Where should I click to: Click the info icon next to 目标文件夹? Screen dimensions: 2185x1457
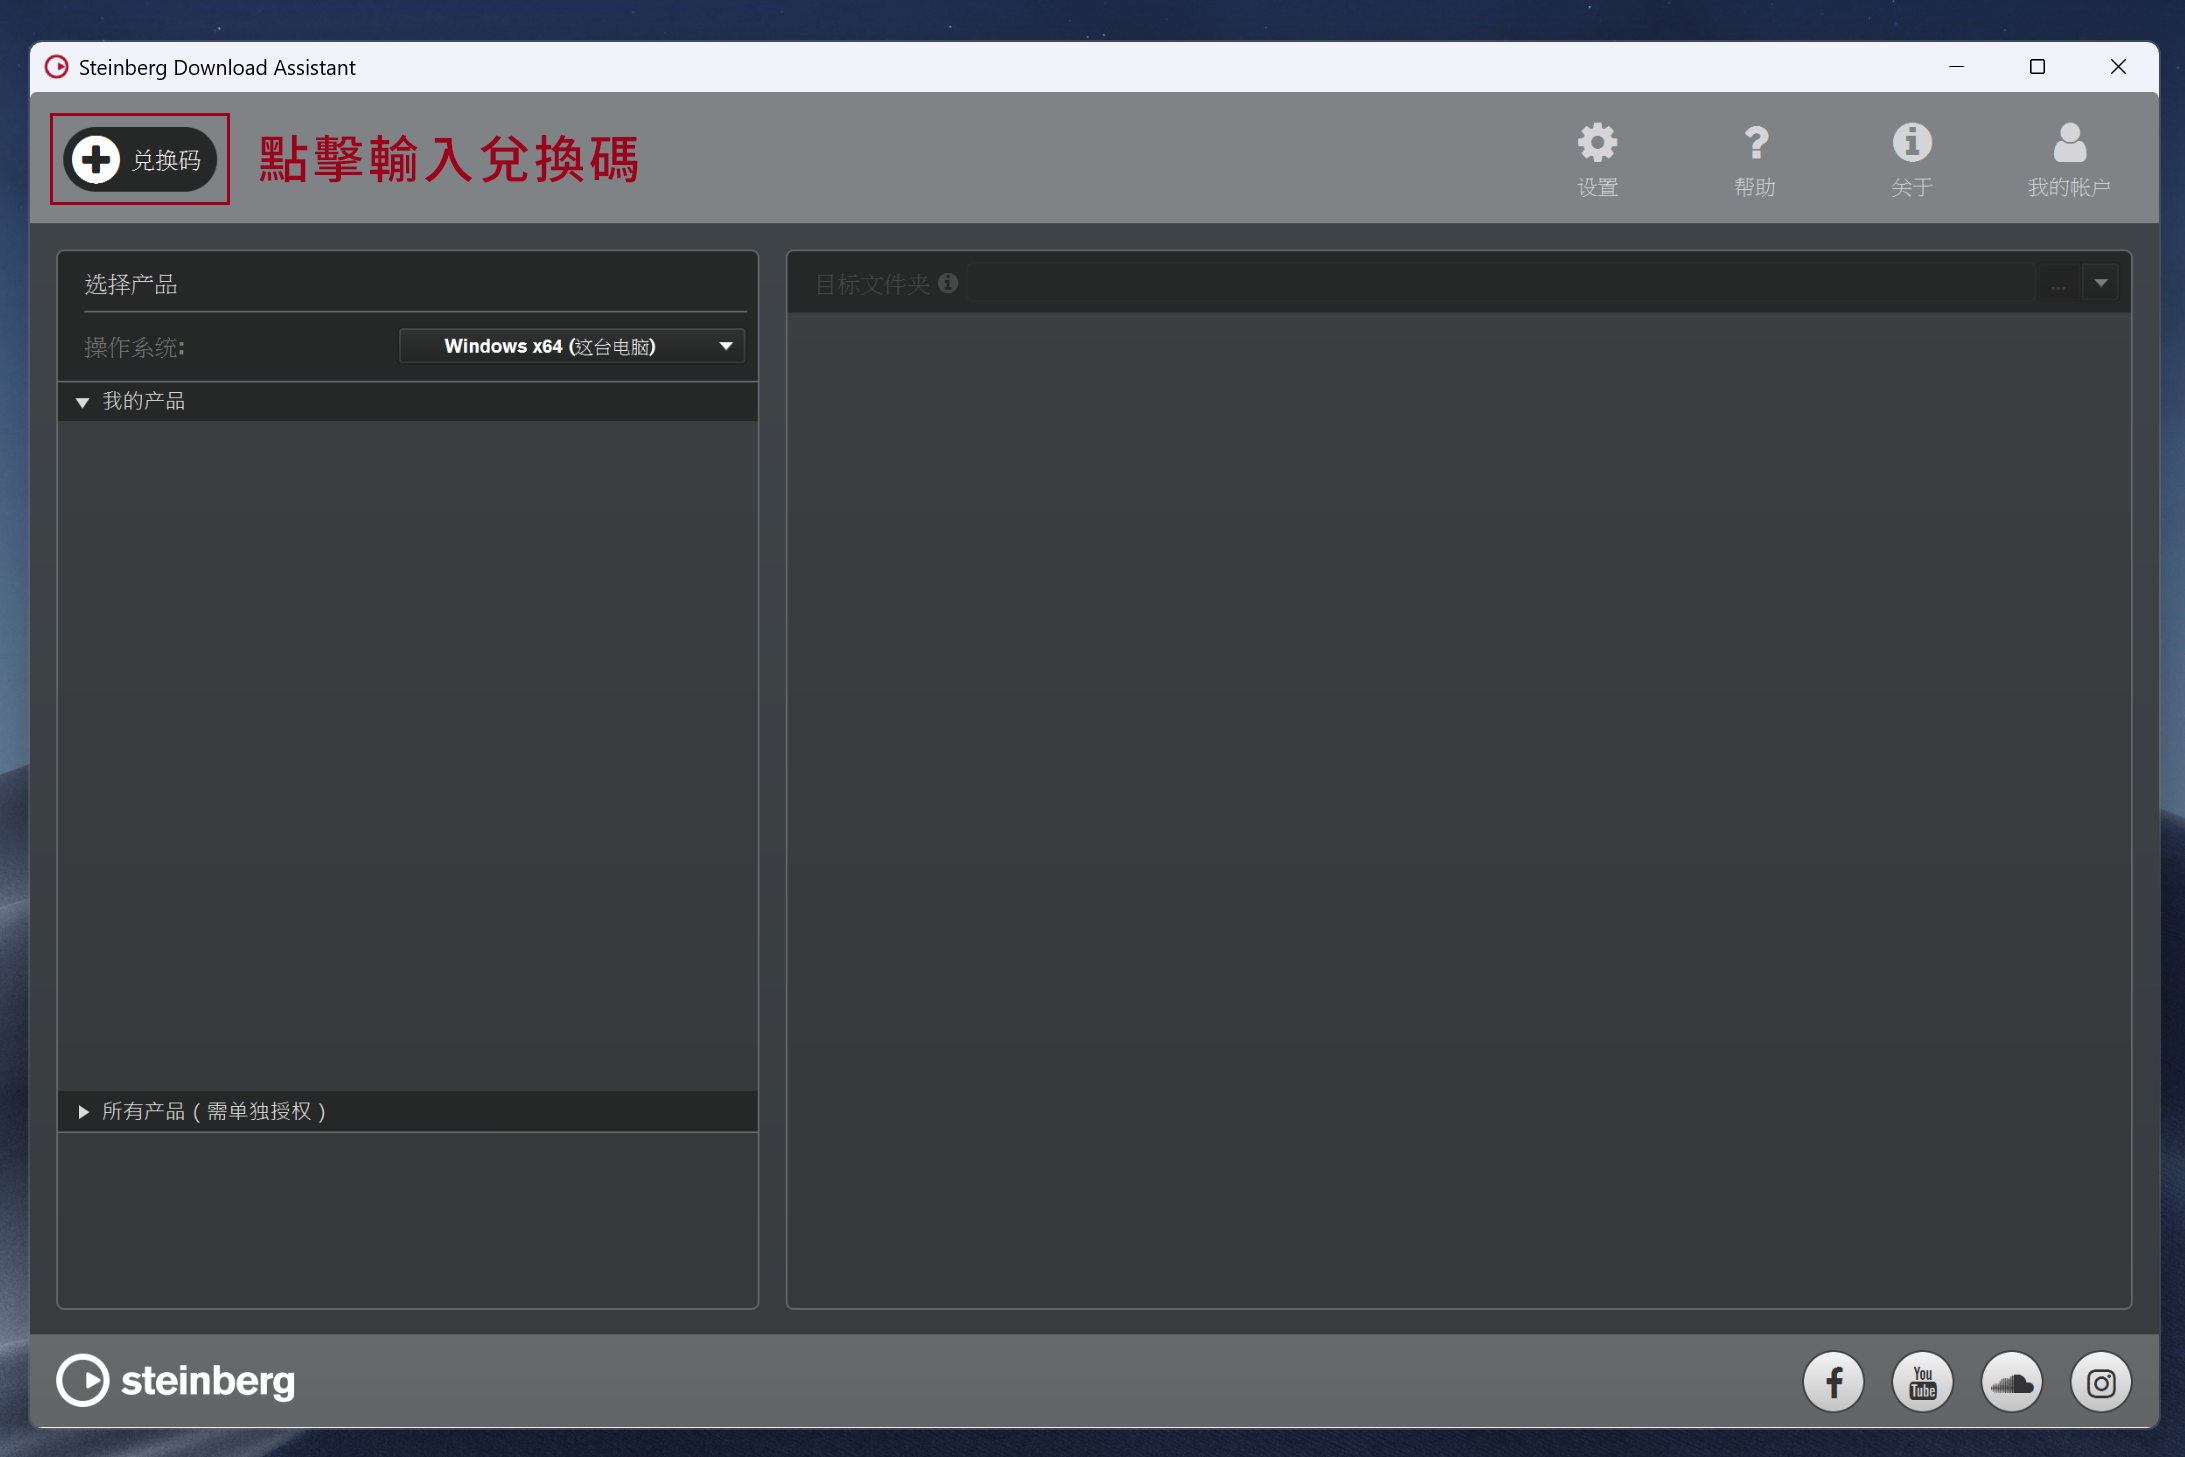point(948,283)
